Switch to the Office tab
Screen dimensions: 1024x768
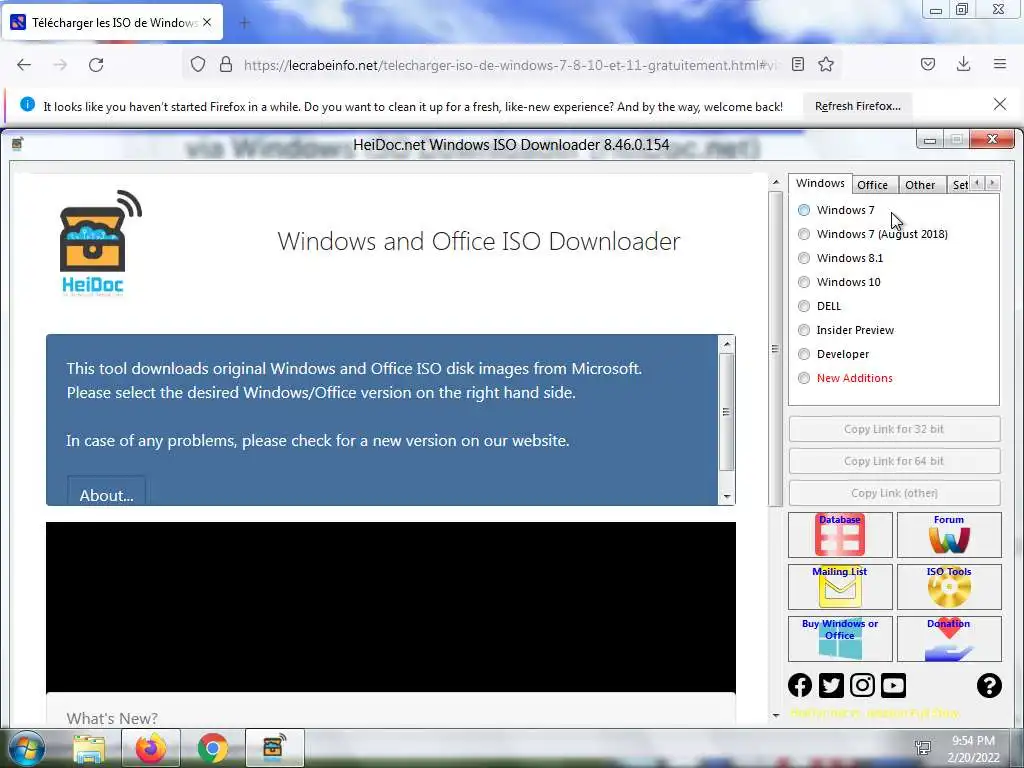[872, 185]
